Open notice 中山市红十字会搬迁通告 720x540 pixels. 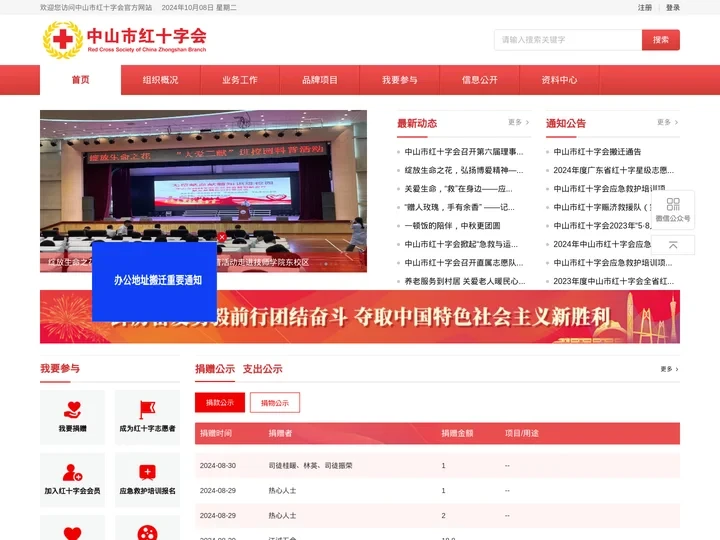pos(597,152)
